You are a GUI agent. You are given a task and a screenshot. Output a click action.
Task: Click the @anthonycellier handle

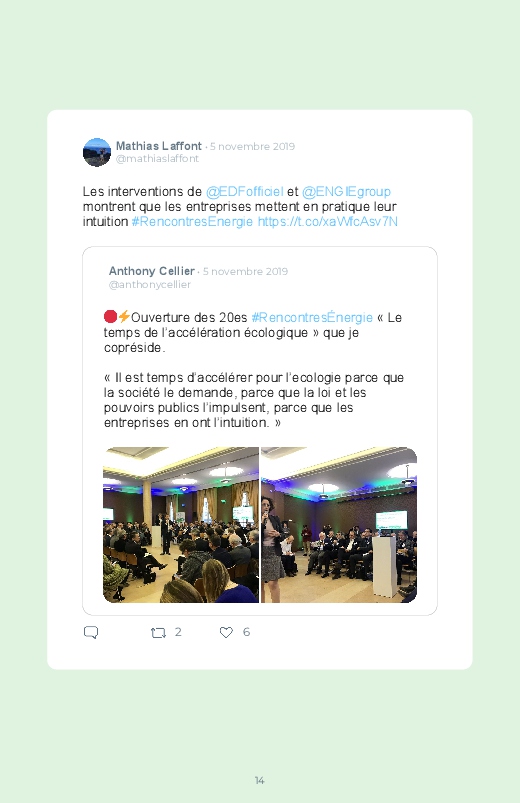click(150, 284)
